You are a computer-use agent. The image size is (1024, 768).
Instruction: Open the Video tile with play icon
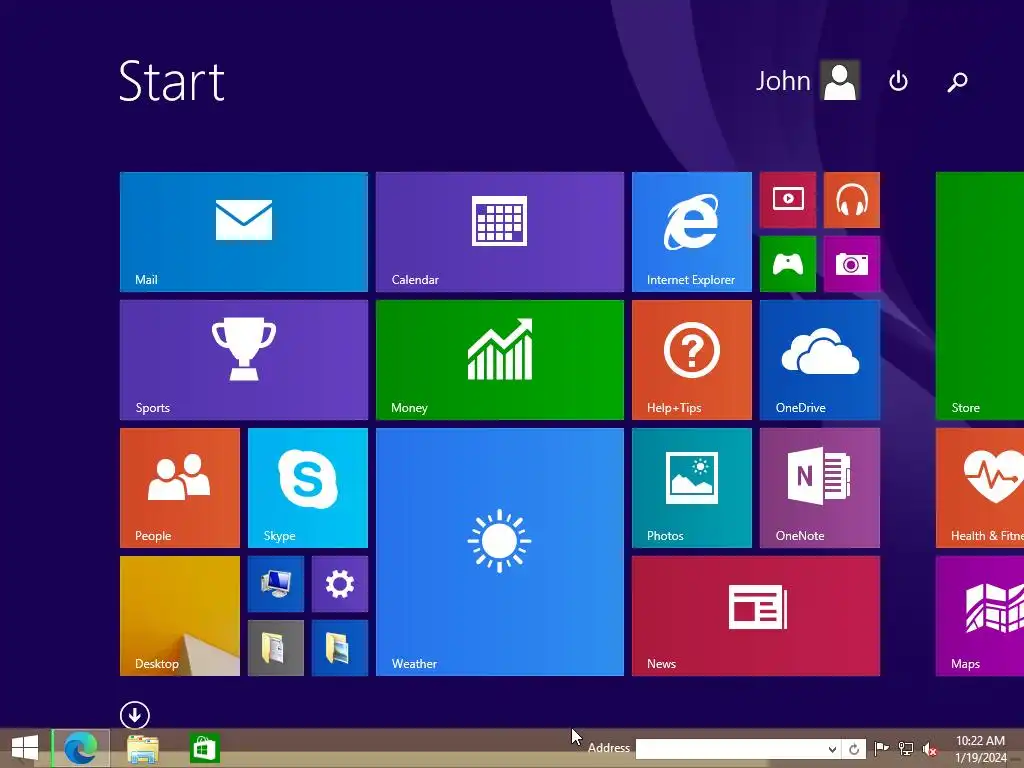tap(788, 200)
